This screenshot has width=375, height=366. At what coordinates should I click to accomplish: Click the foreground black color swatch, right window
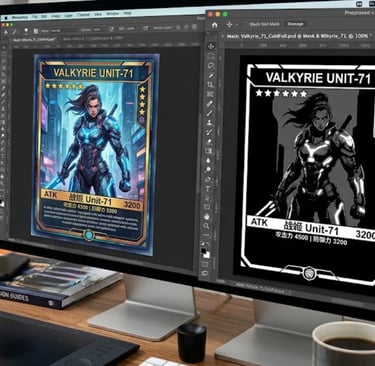pos(204,251)
